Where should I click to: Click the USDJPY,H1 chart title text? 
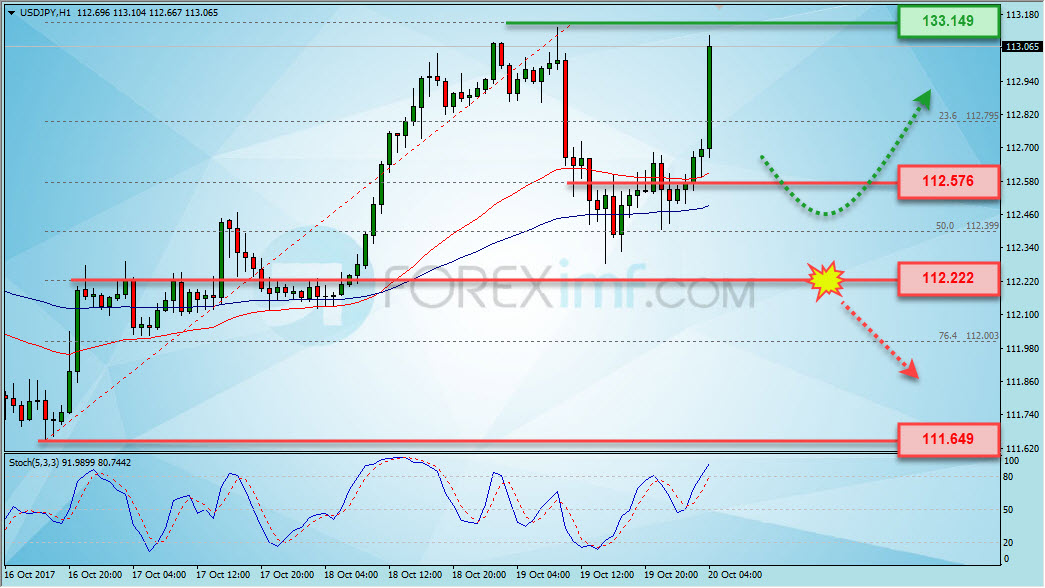(x=45, y=13)
